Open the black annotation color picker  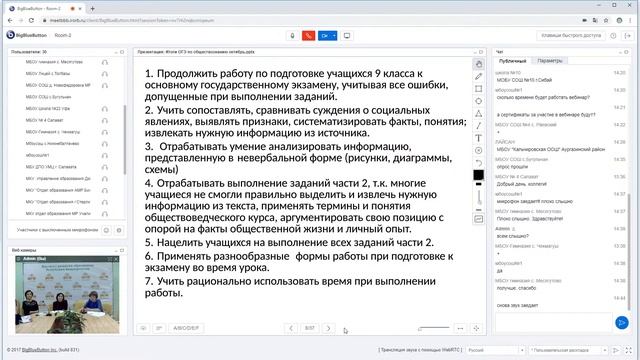(x=478, y=175)
